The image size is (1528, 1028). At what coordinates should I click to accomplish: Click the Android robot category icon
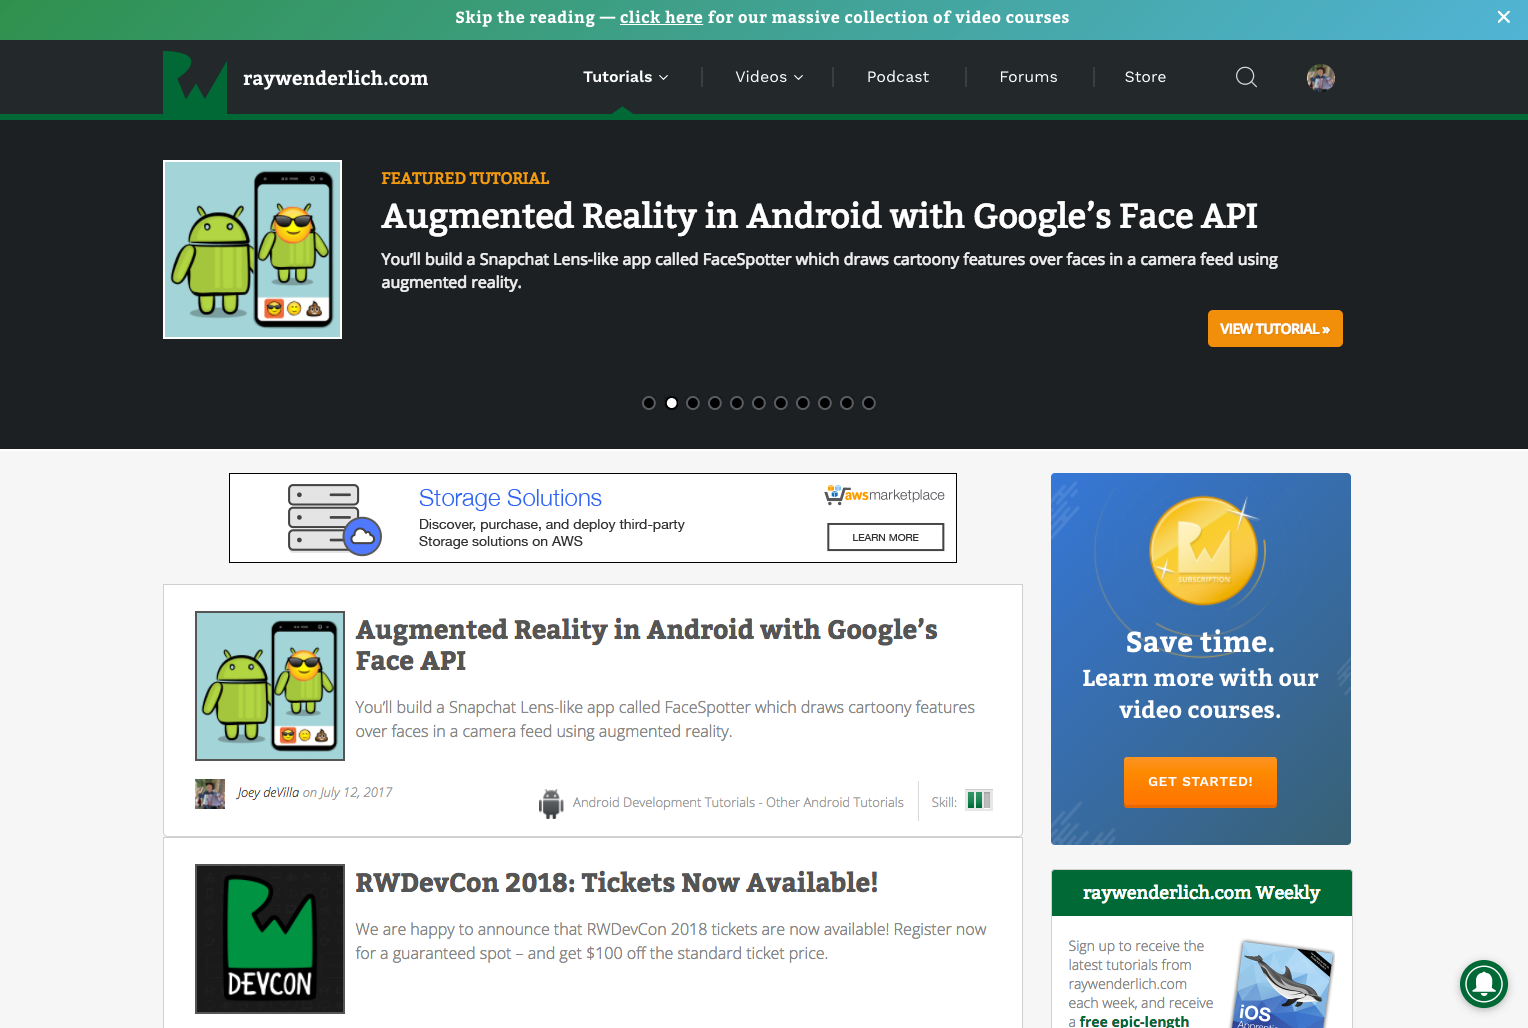coord(551,803)
